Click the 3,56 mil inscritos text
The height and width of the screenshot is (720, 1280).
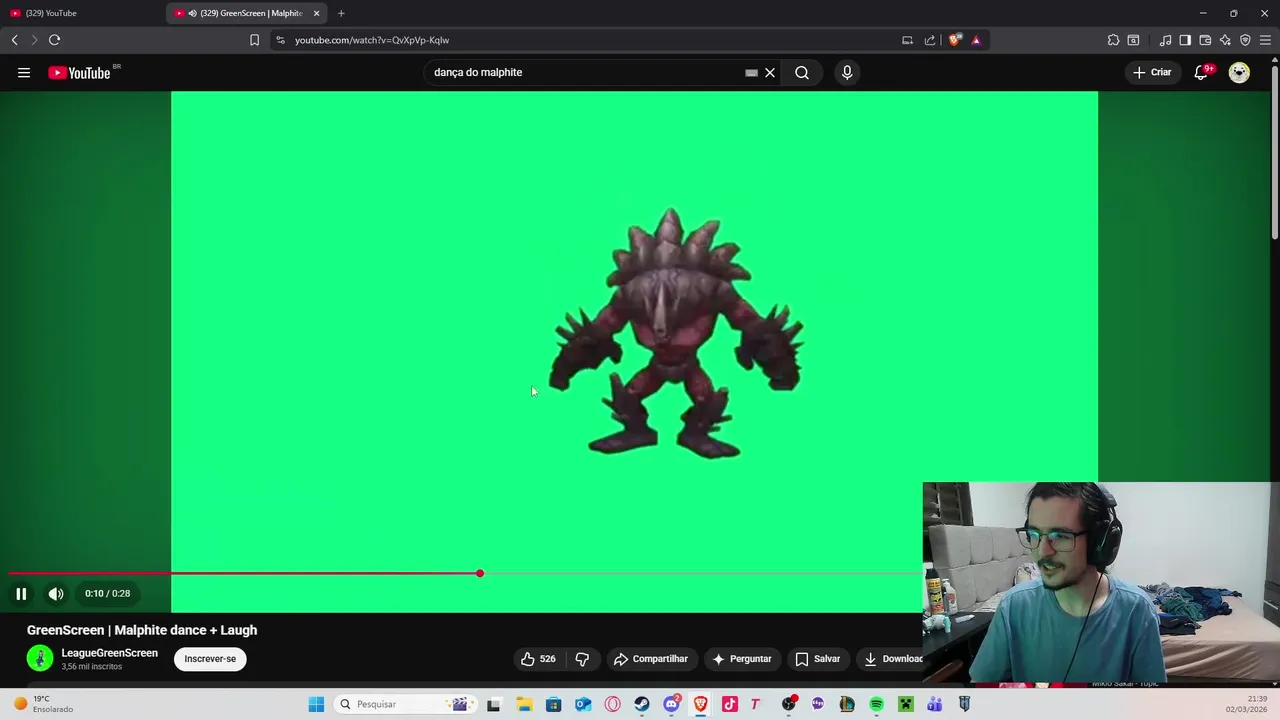pyautogui.click(x=92, y=666)
